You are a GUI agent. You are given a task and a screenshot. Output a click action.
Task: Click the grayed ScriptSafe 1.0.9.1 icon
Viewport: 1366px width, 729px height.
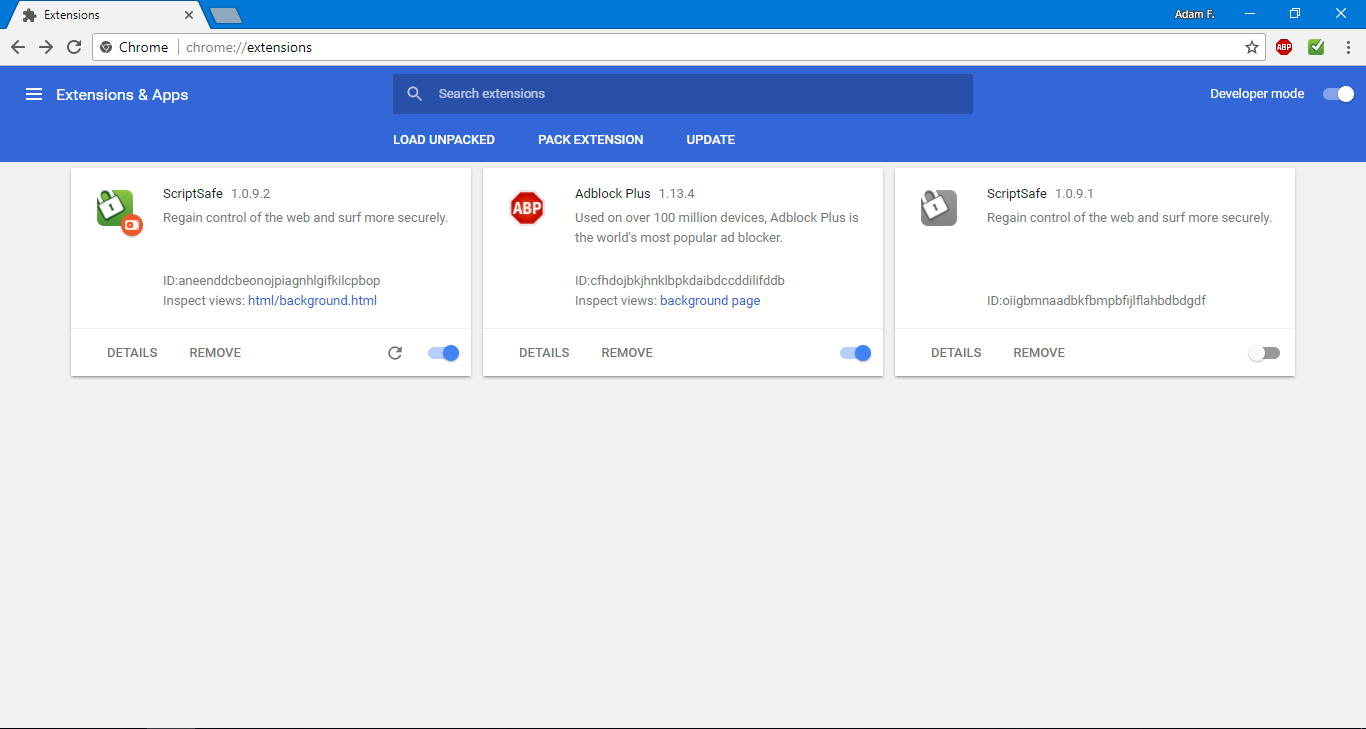click(x=938, y=207)
